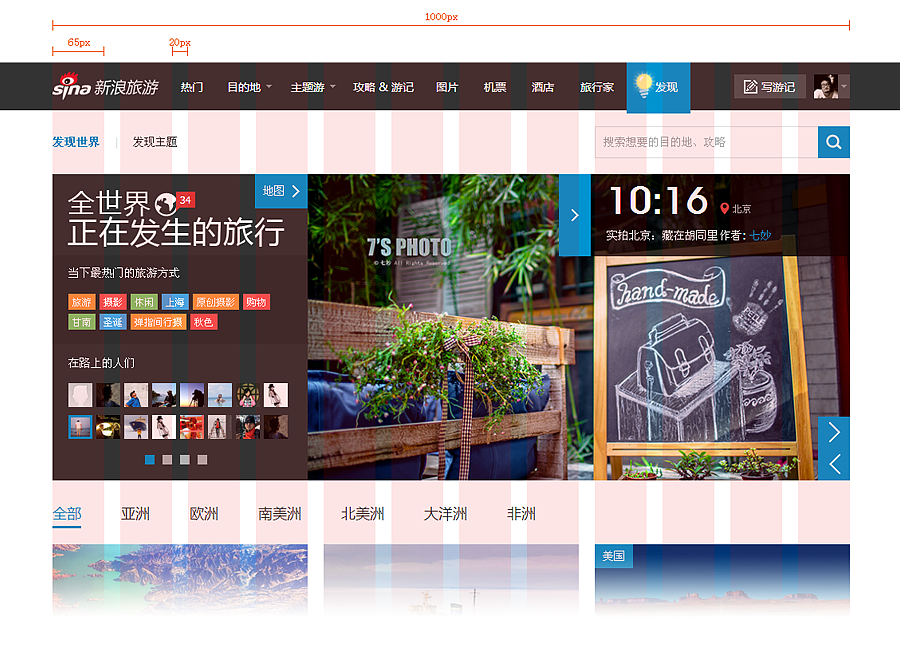Select the second pagination dot
900x657 pixels.
167,460
